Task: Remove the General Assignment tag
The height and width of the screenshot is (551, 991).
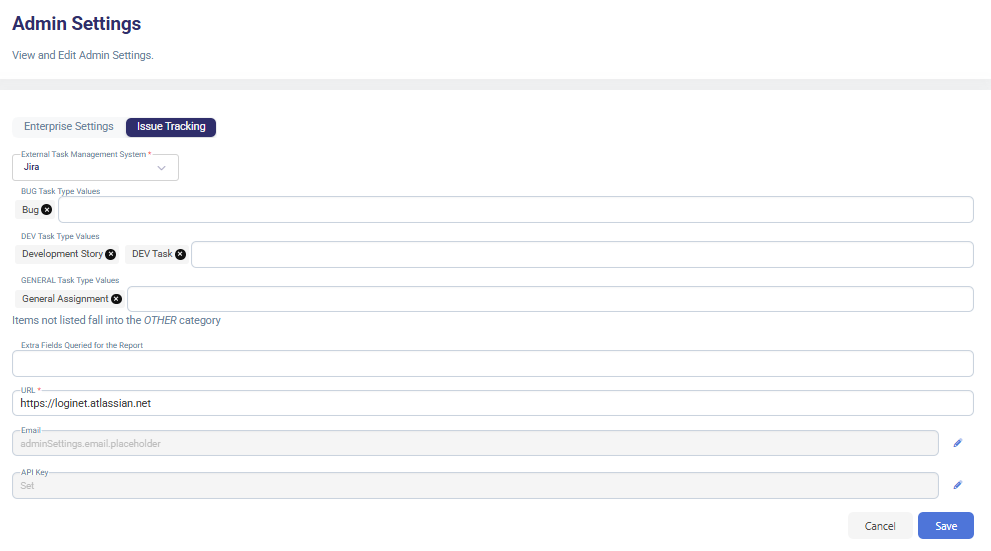Action: click(117, 299)
